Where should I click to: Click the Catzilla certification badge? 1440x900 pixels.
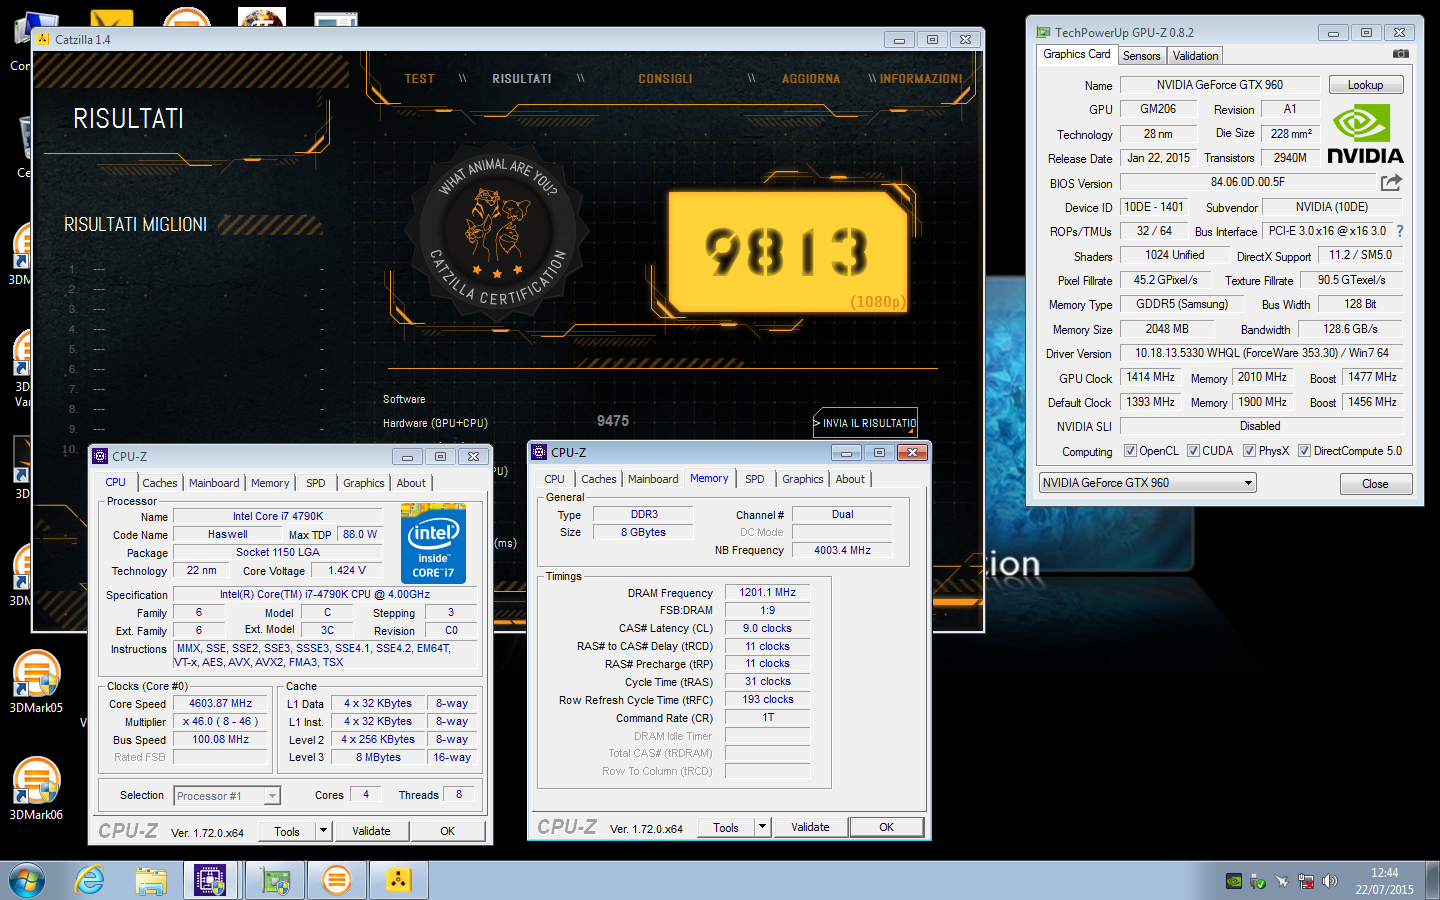497,234
